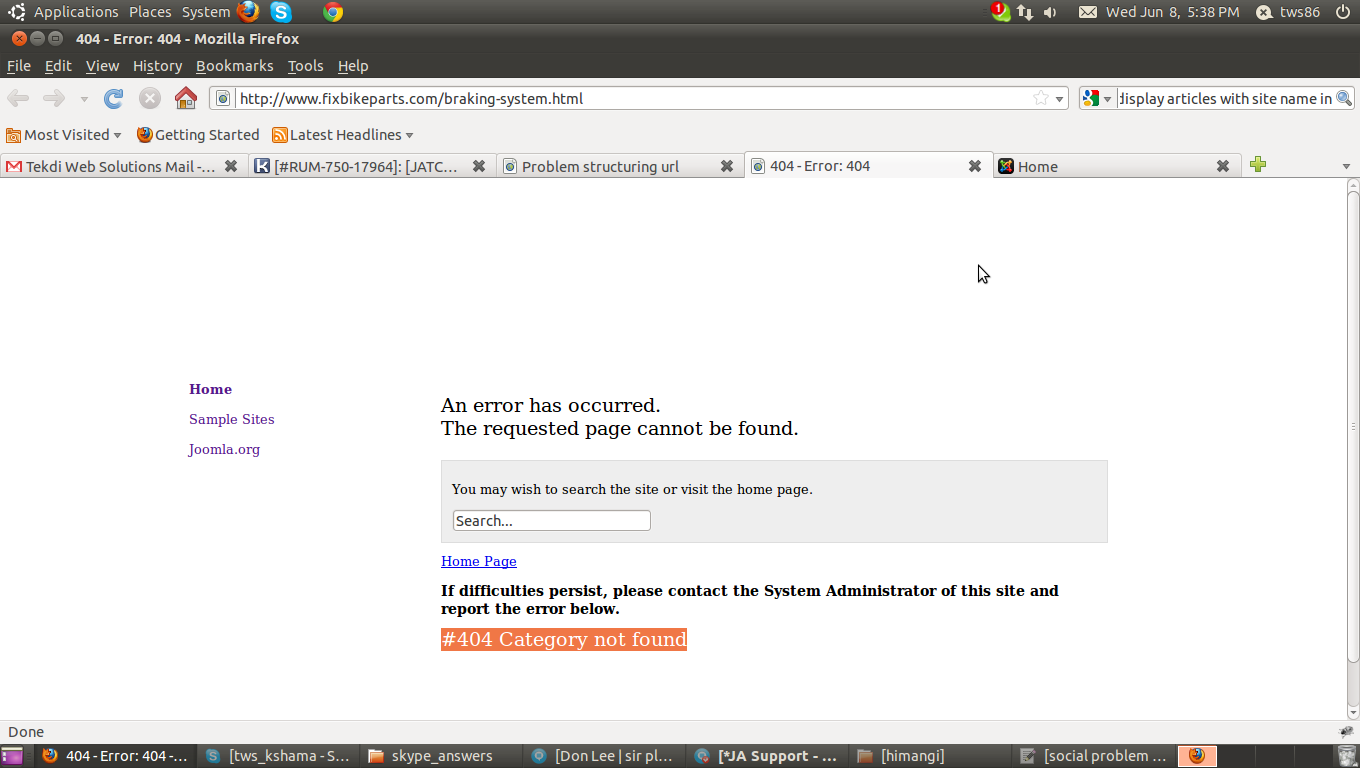Screen dimensions: 1360x768
Task: Click the mail envelope indicator in the panel
Action: pos(1087,12)
